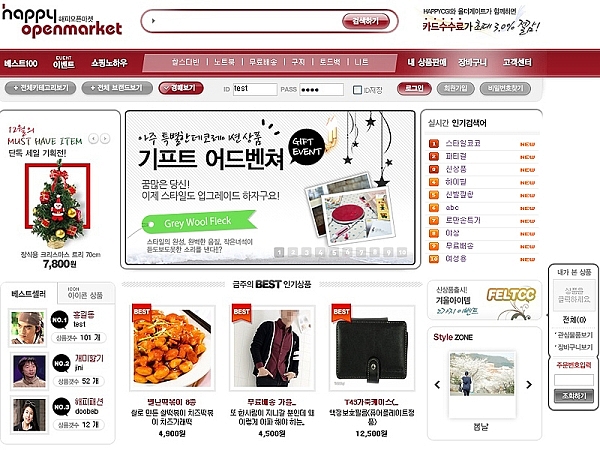The width and height of the screenshot is (600, 450).
Task: Click the red search button
Action: (365, 21)
